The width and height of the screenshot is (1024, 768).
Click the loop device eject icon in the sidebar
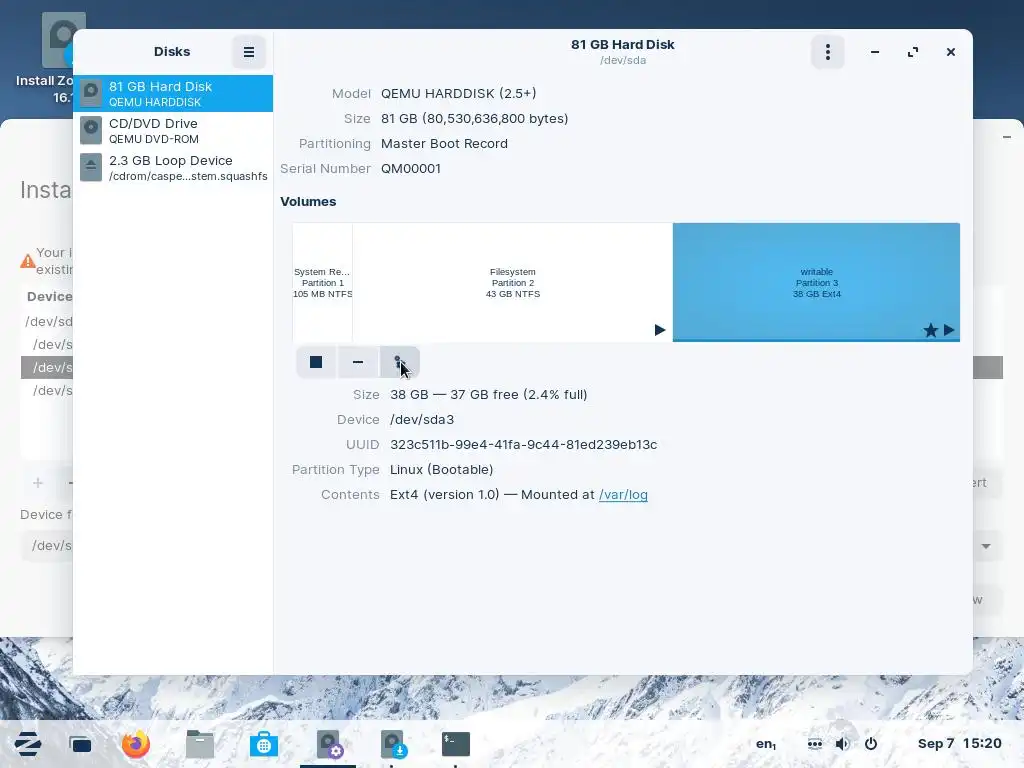tap(91, 168)
